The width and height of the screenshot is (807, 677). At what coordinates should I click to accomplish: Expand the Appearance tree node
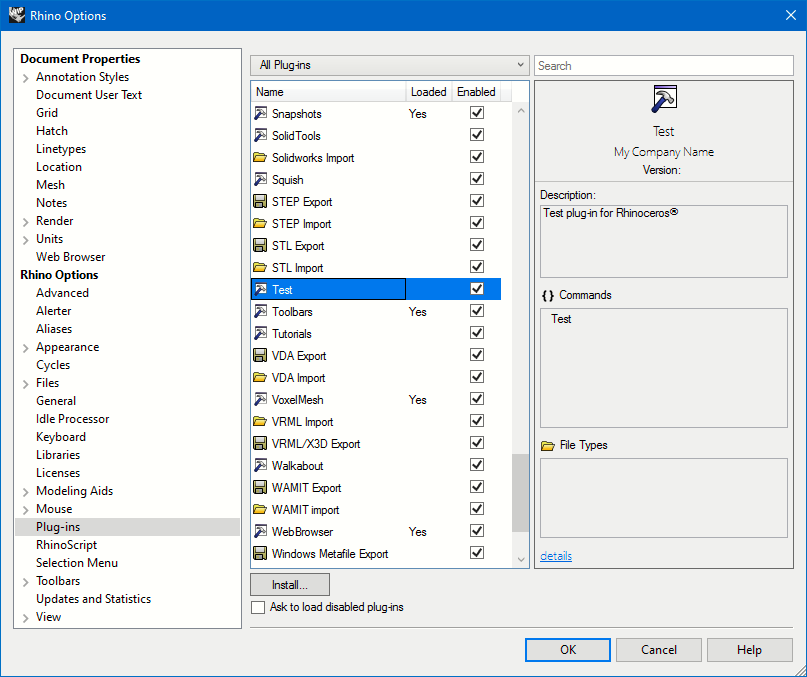pyautogui.click(x=26, y=349)
